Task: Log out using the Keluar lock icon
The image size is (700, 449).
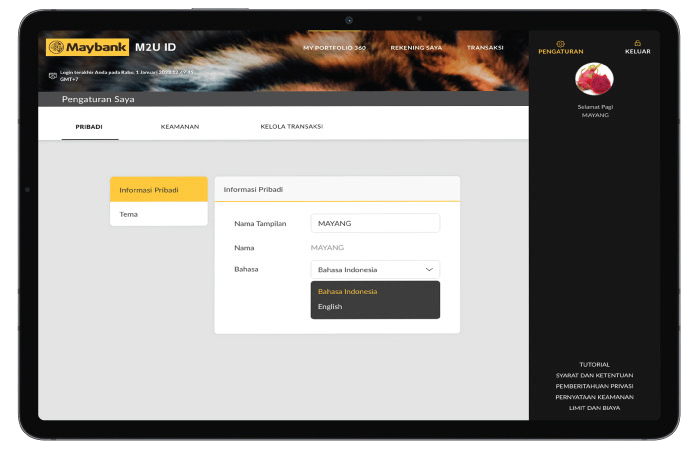Action: click(637, 44)
